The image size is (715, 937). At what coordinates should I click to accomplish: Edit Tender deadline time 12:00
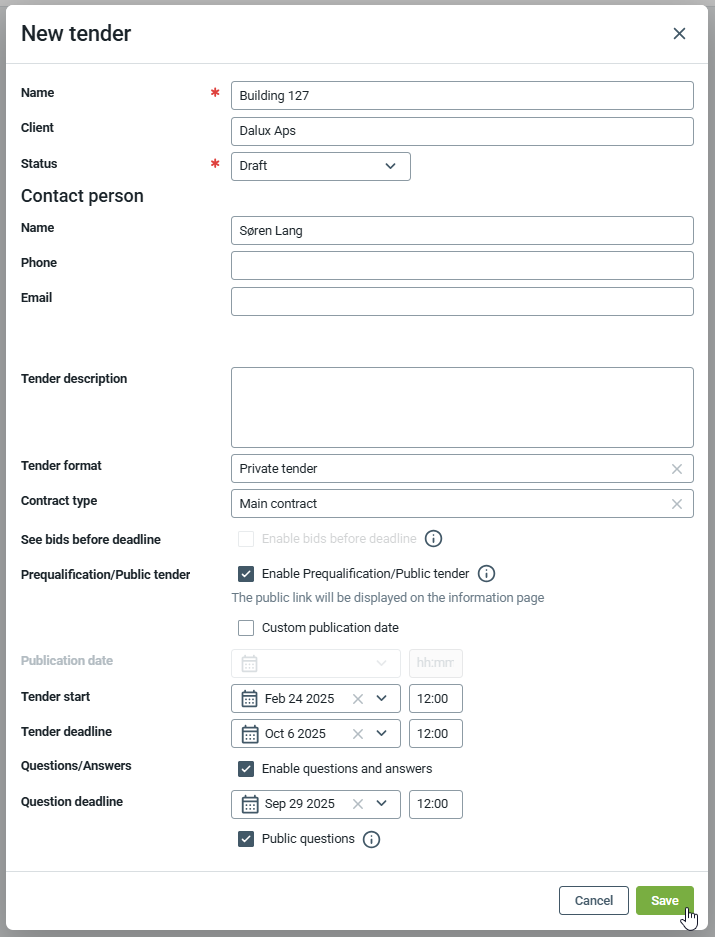tap(436, 734)
